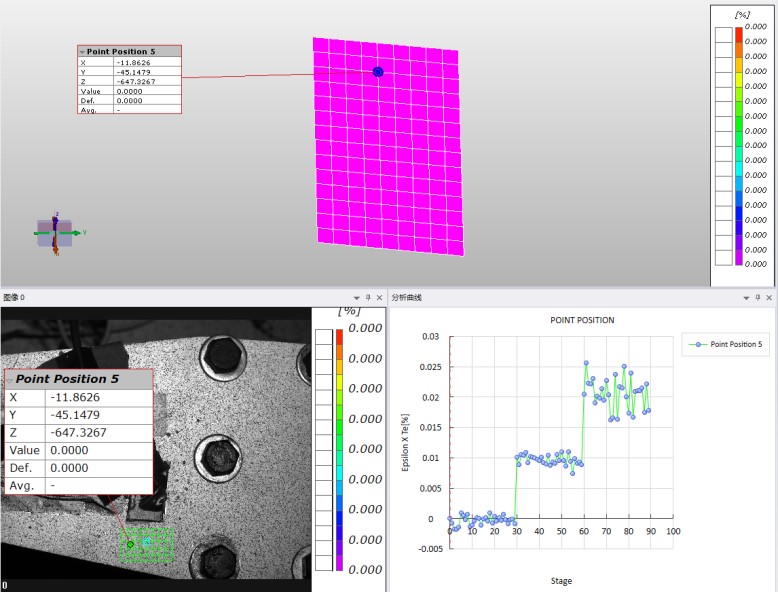This screenshot has height=592, width=778.
Task: Close the 分析曲线 panel
Action: 769,297
